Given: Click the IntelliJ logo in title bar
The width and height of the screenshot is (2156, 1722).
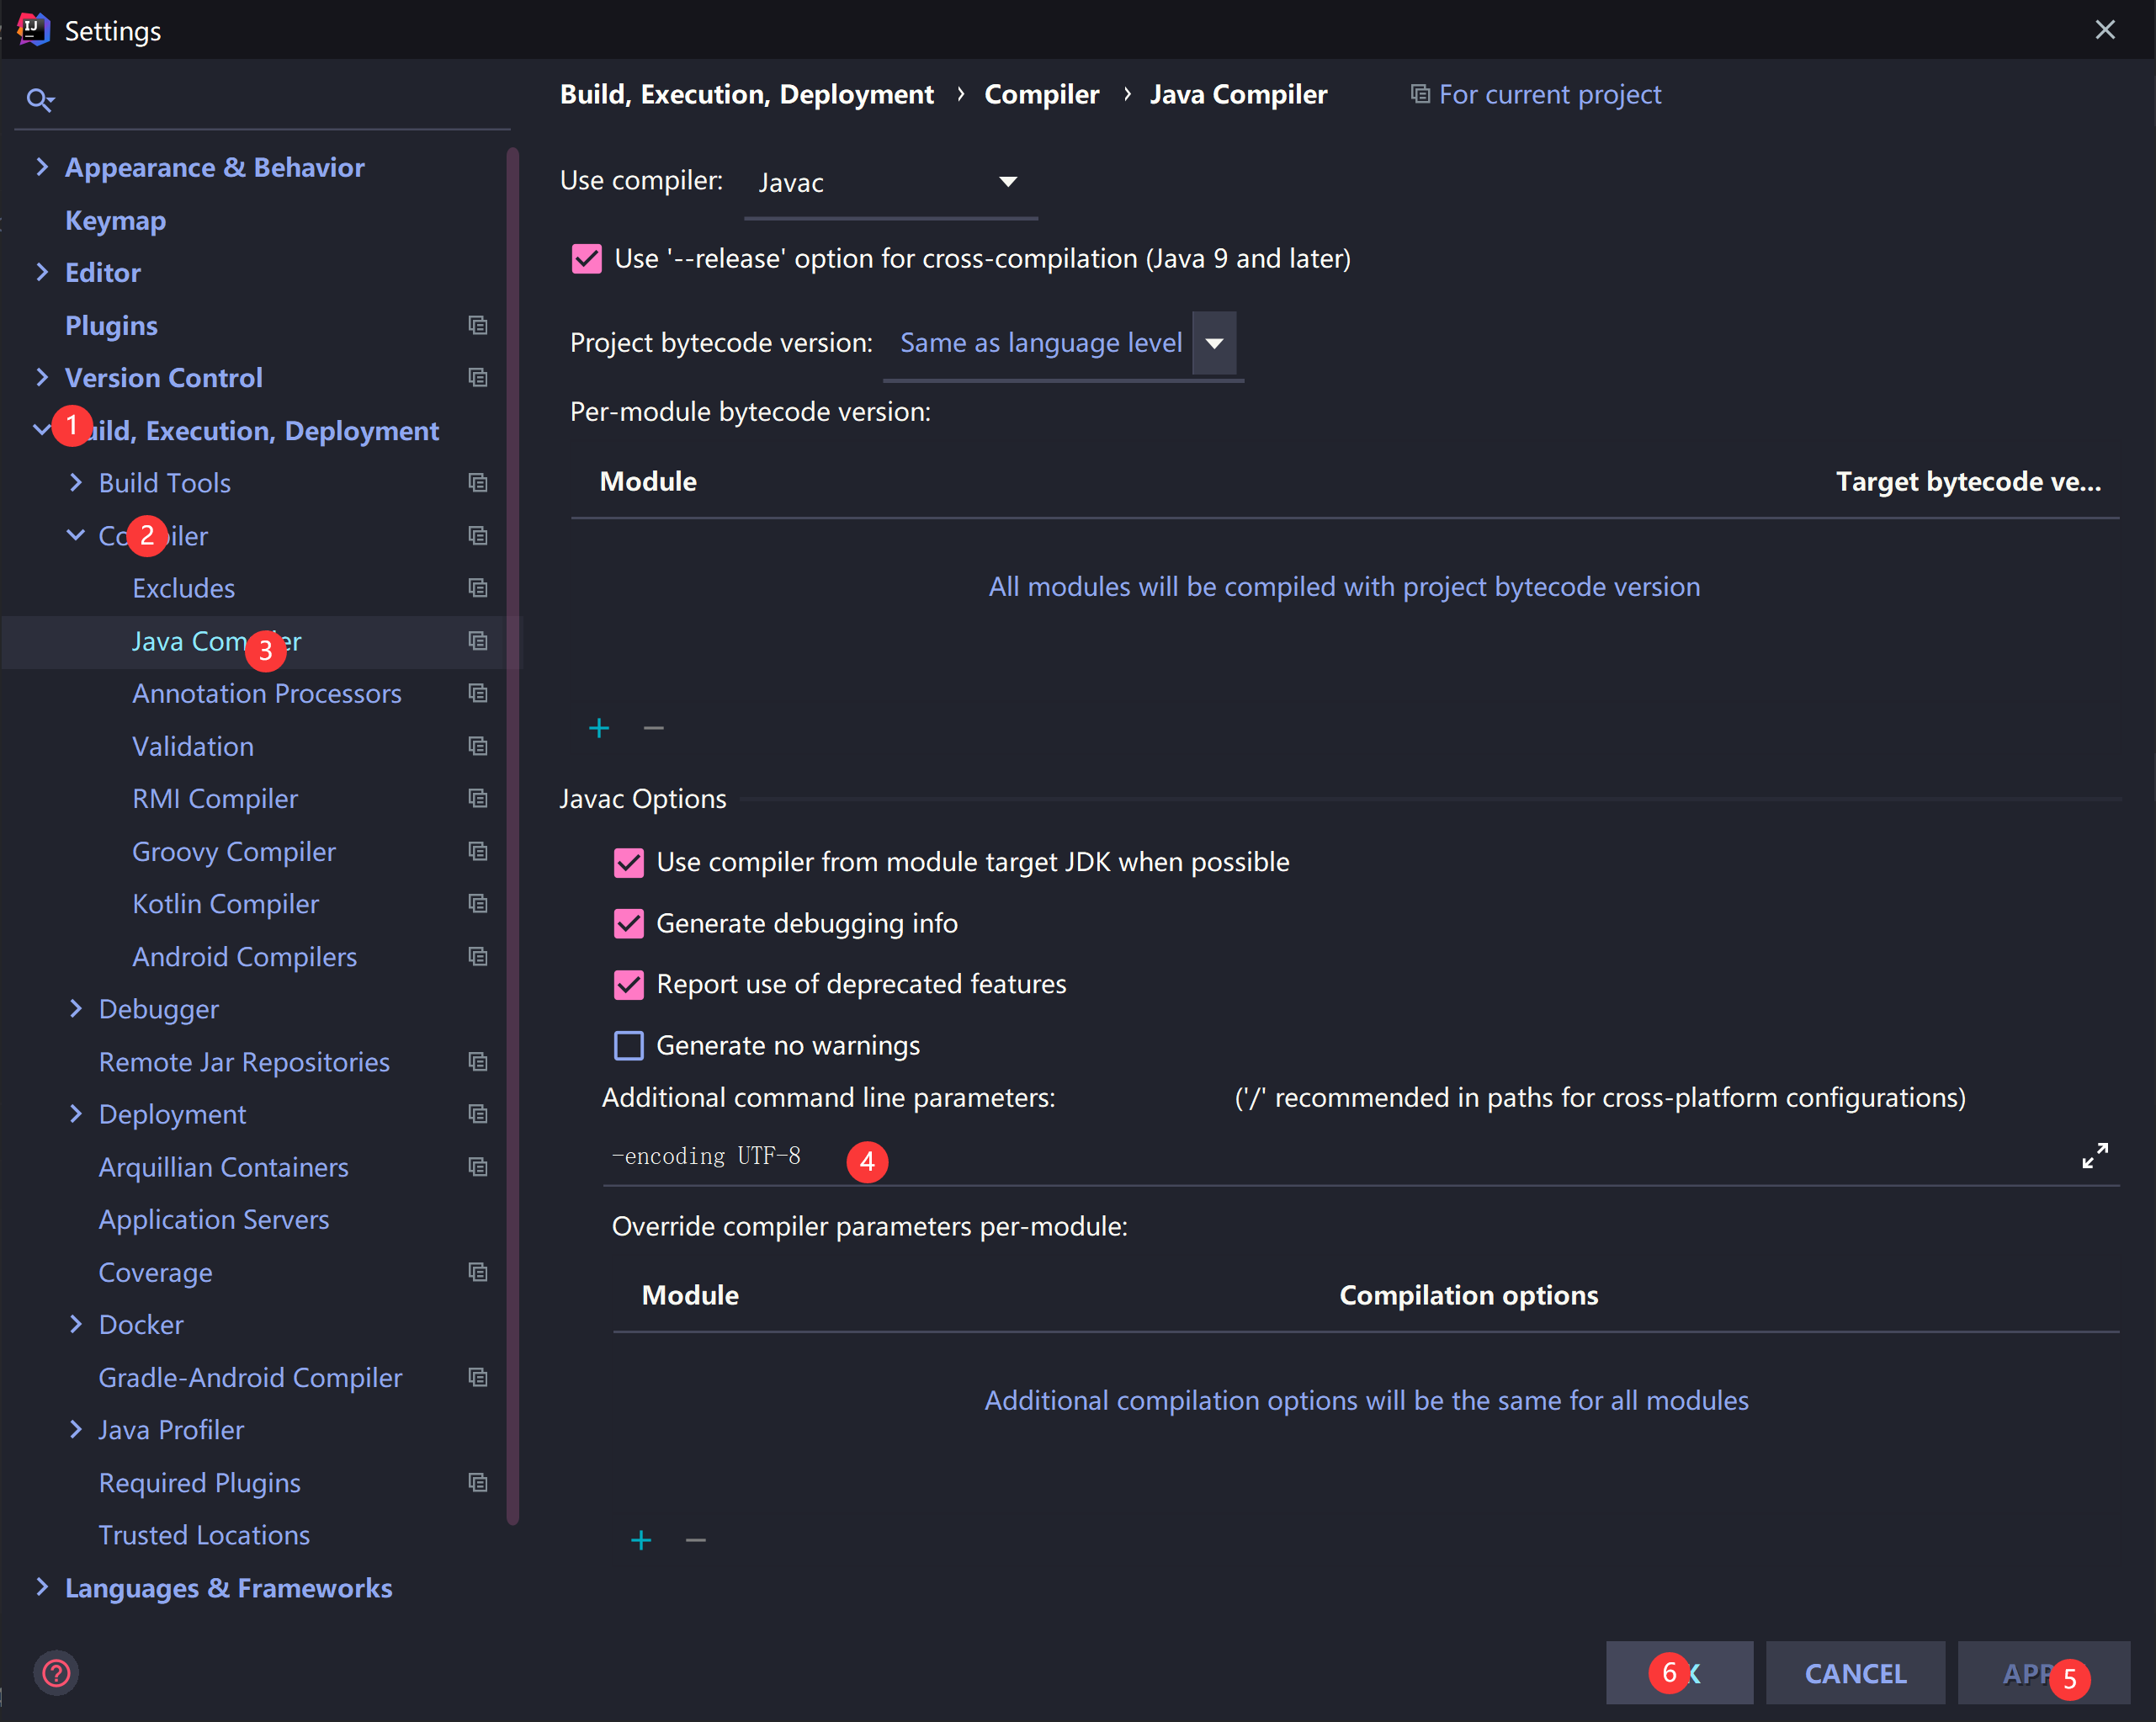Looking at the screenshot, I should pyautogui.click(x=33, y=30).
